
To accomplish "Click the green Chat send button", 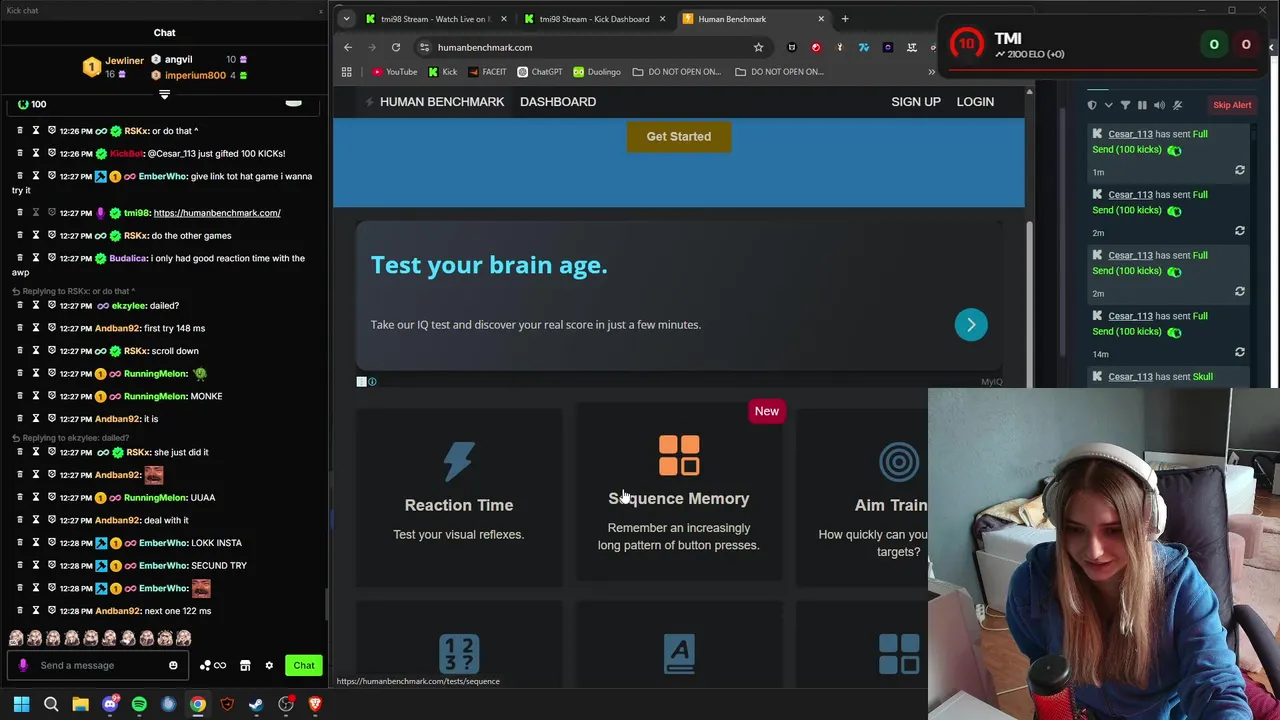I will click(304, 665).
